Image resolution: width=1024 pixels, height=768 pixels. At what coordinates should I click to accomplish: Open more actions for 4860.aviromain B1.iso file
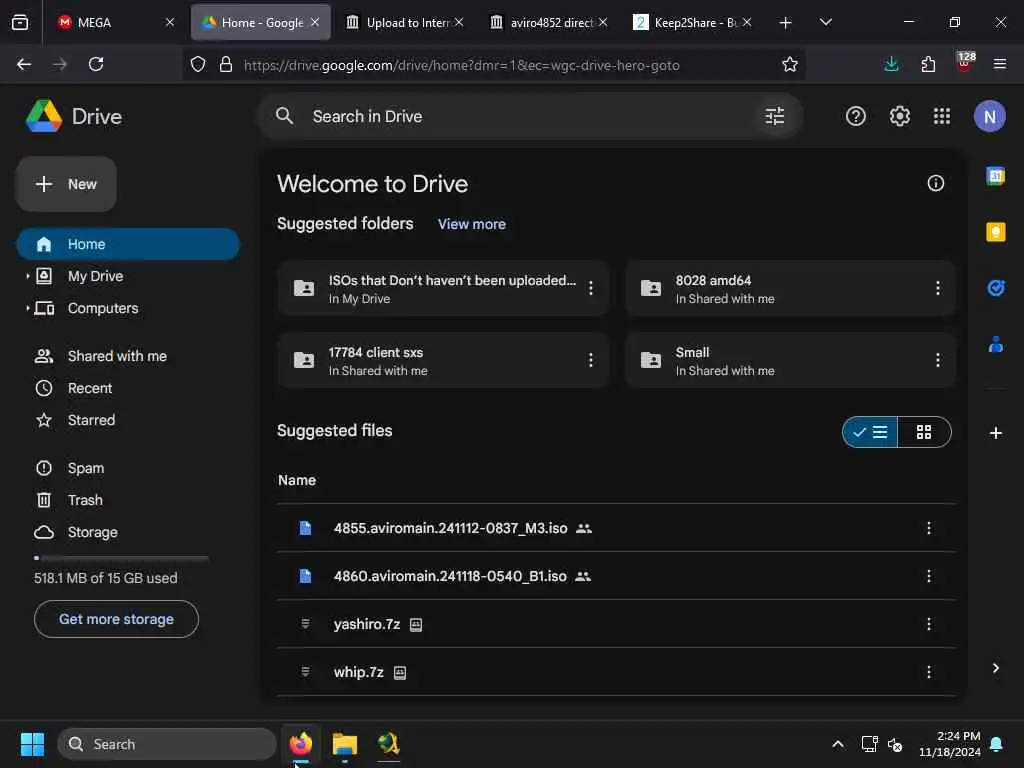coord(929,576)
